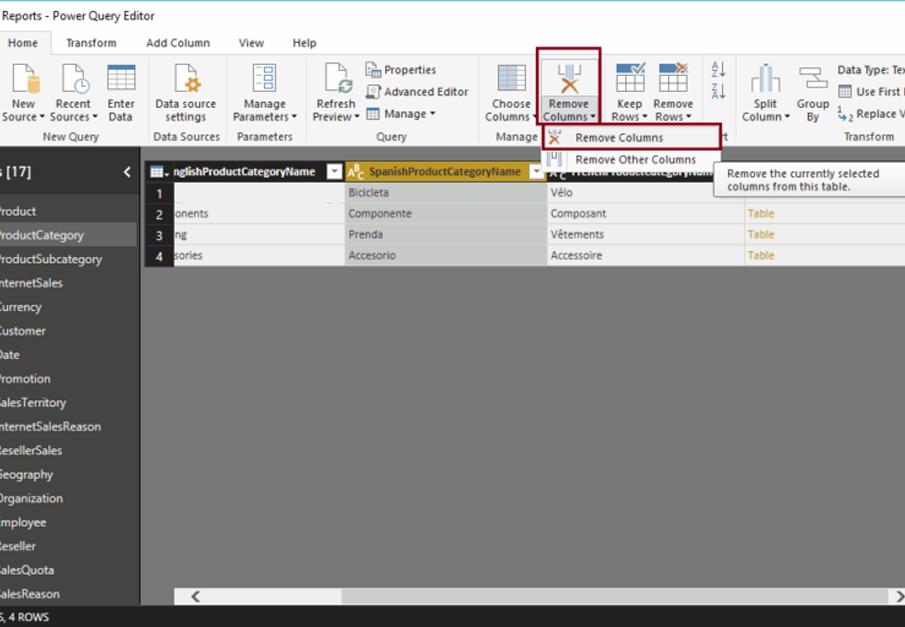This screenshot has height=627, width=905.
Task: Select the Accesorio cell
Action: point(446,255)
